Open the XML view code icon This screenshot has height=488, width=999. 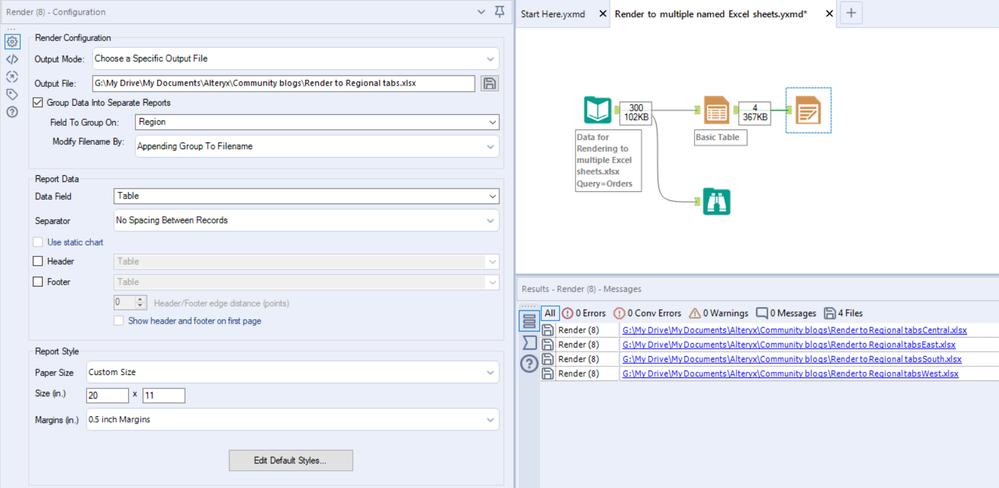tap(11, 59)
